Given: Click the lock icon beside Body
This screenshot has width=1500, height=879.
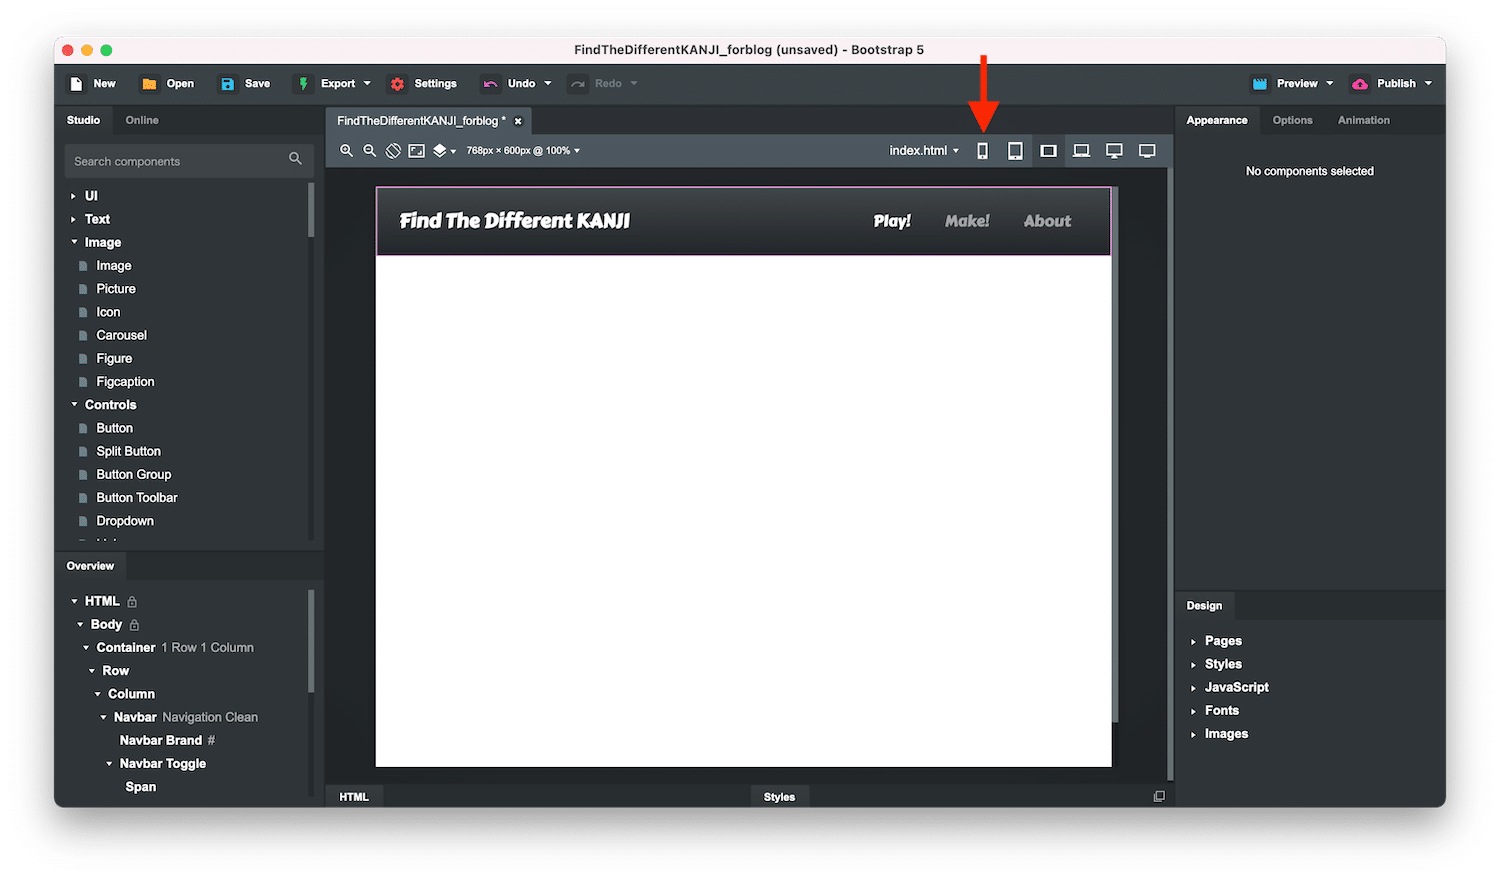Looking at the screenshot, I should tap(134, 625).
